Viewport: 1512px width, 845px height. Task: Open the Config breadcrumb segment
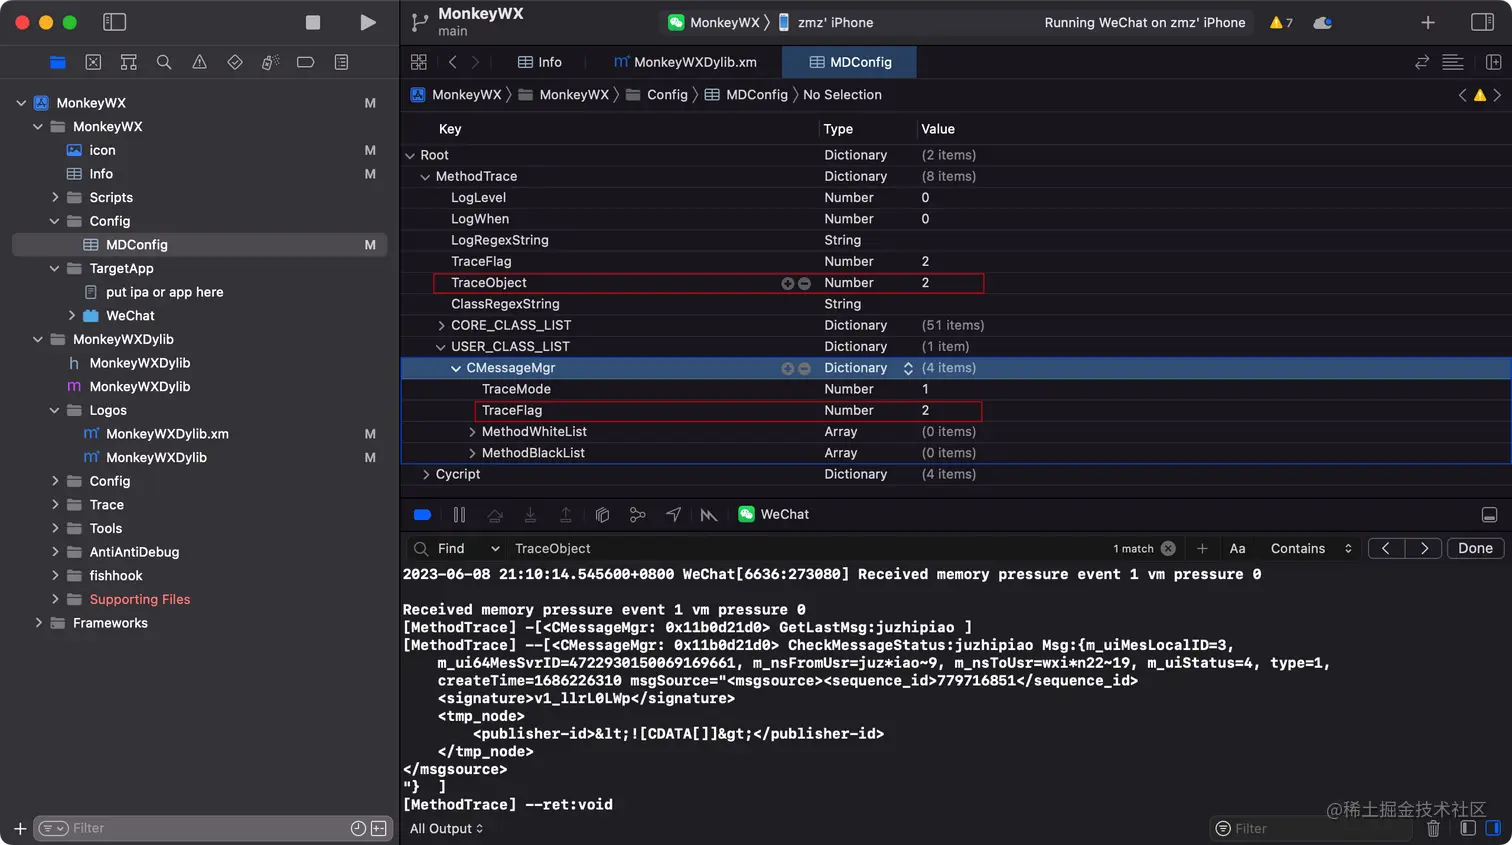657,95
